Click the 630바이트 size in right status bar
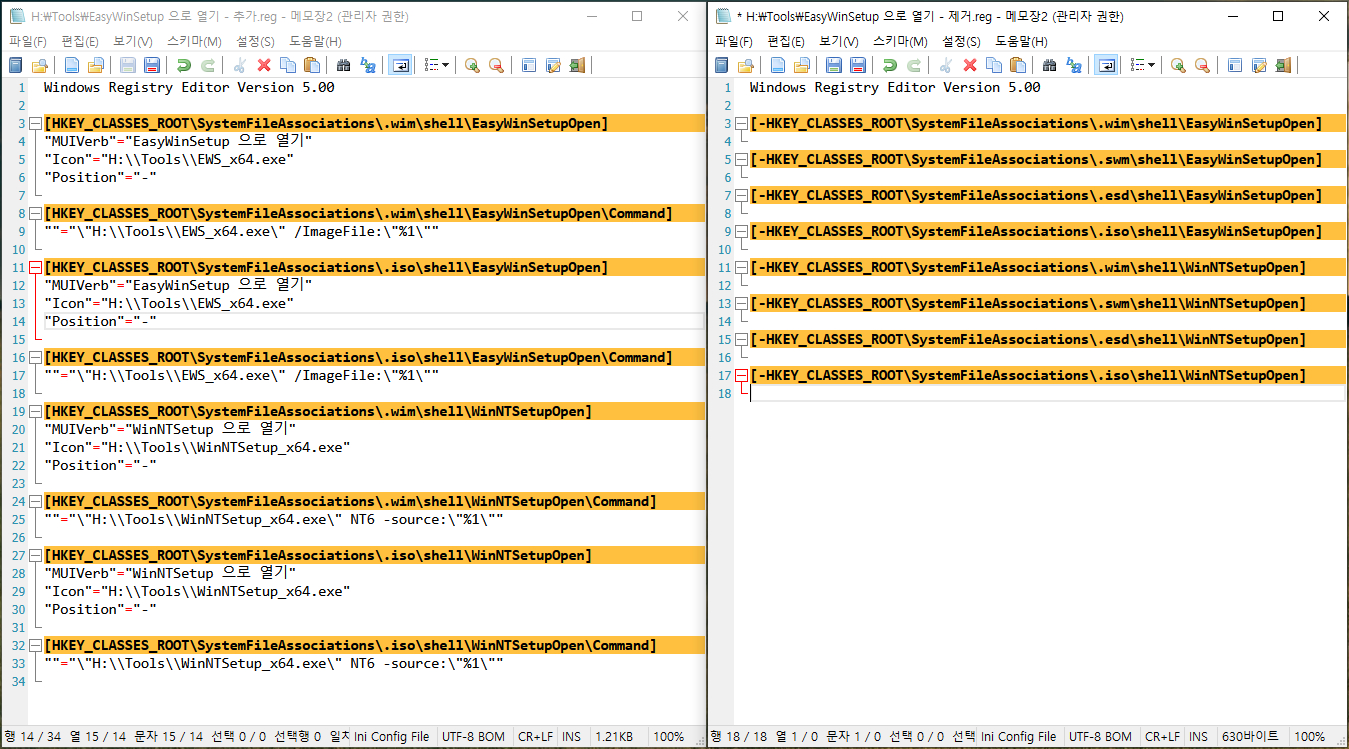Image resolution: width=1349 pixels, height=749 pixels. (1250, 737)
